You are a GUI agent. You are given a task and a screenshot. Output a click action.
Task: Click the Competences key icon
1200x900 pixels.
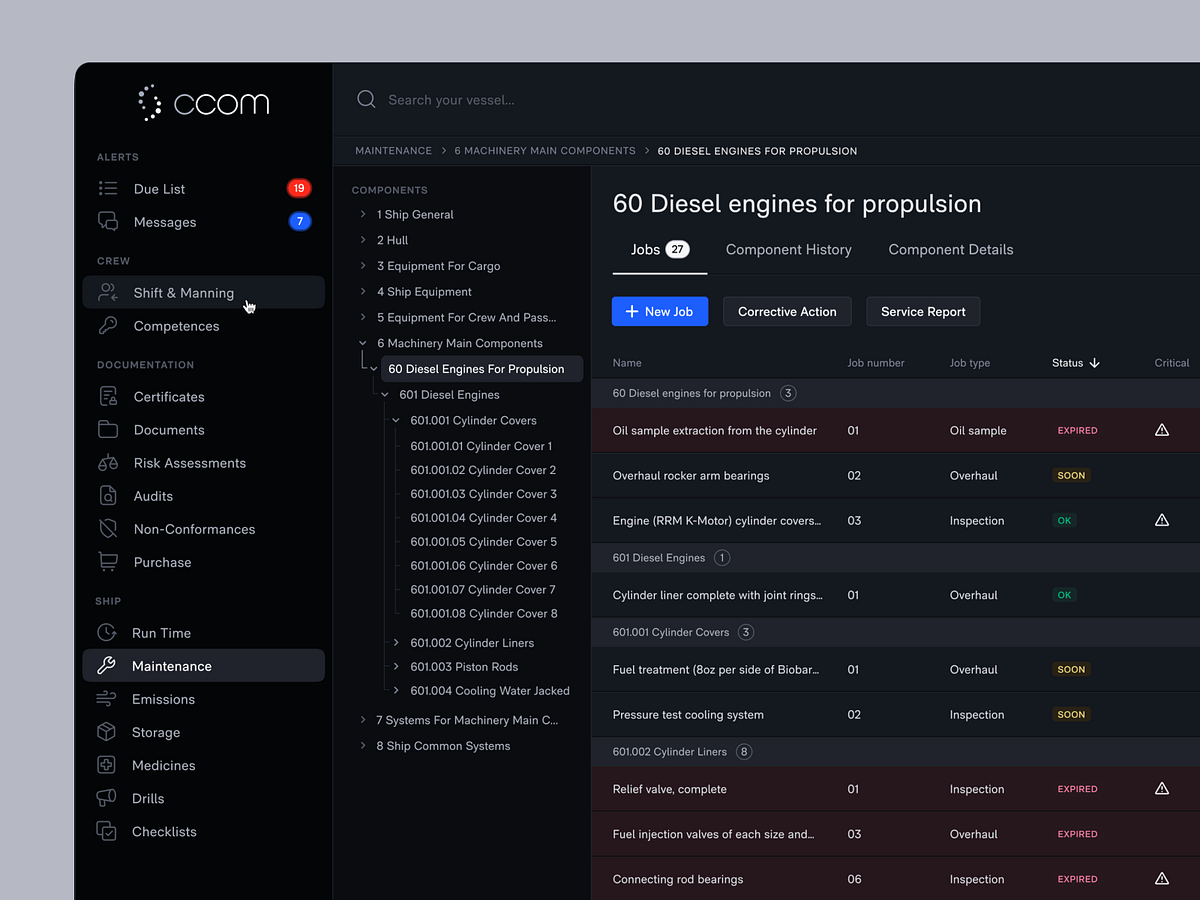[108, 326]
